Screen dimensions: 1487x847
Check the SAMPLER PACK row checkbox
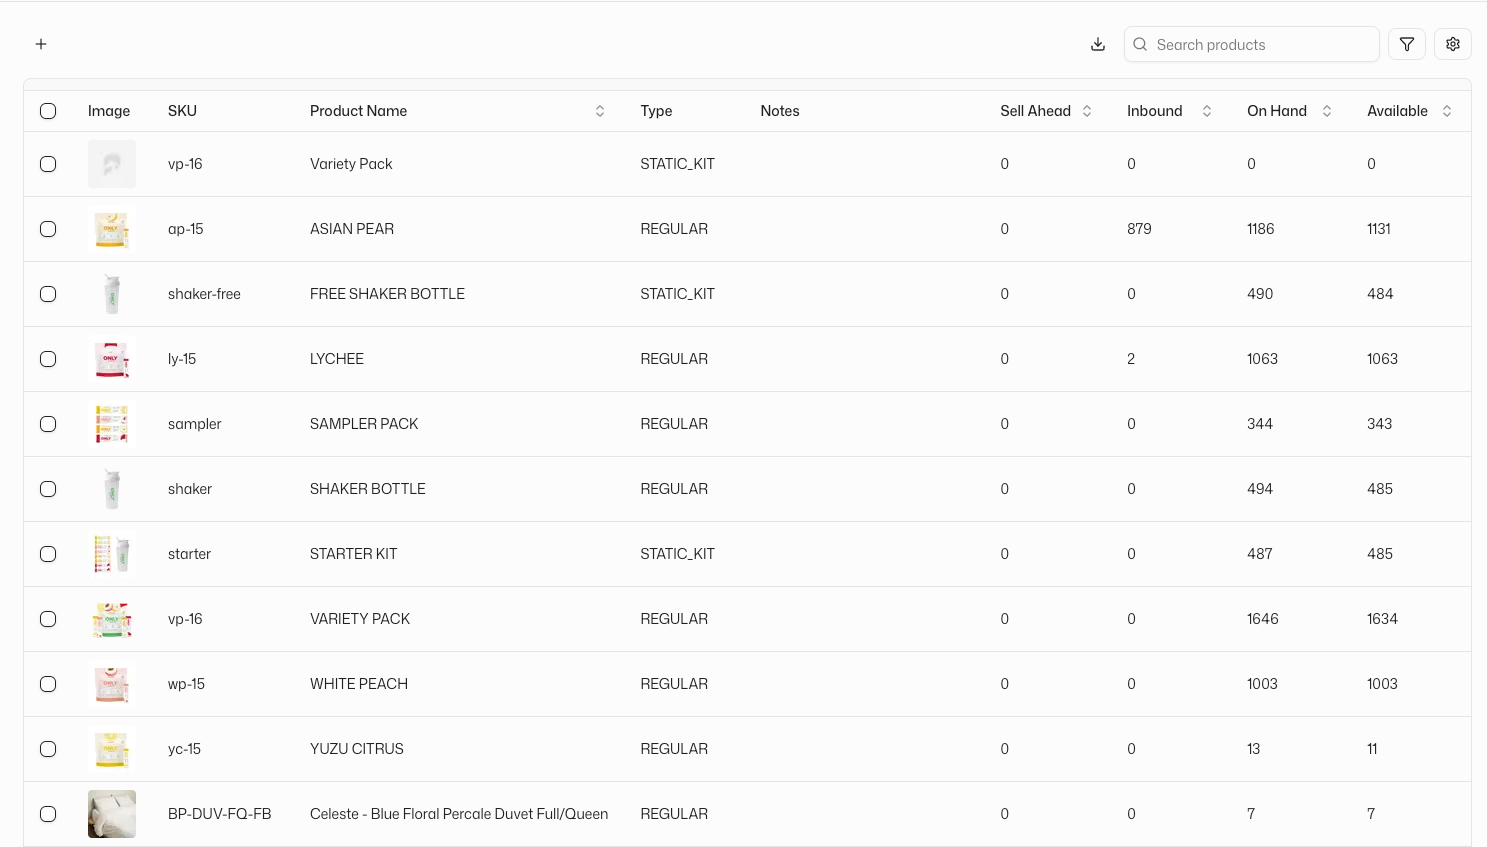click(48, 424)
